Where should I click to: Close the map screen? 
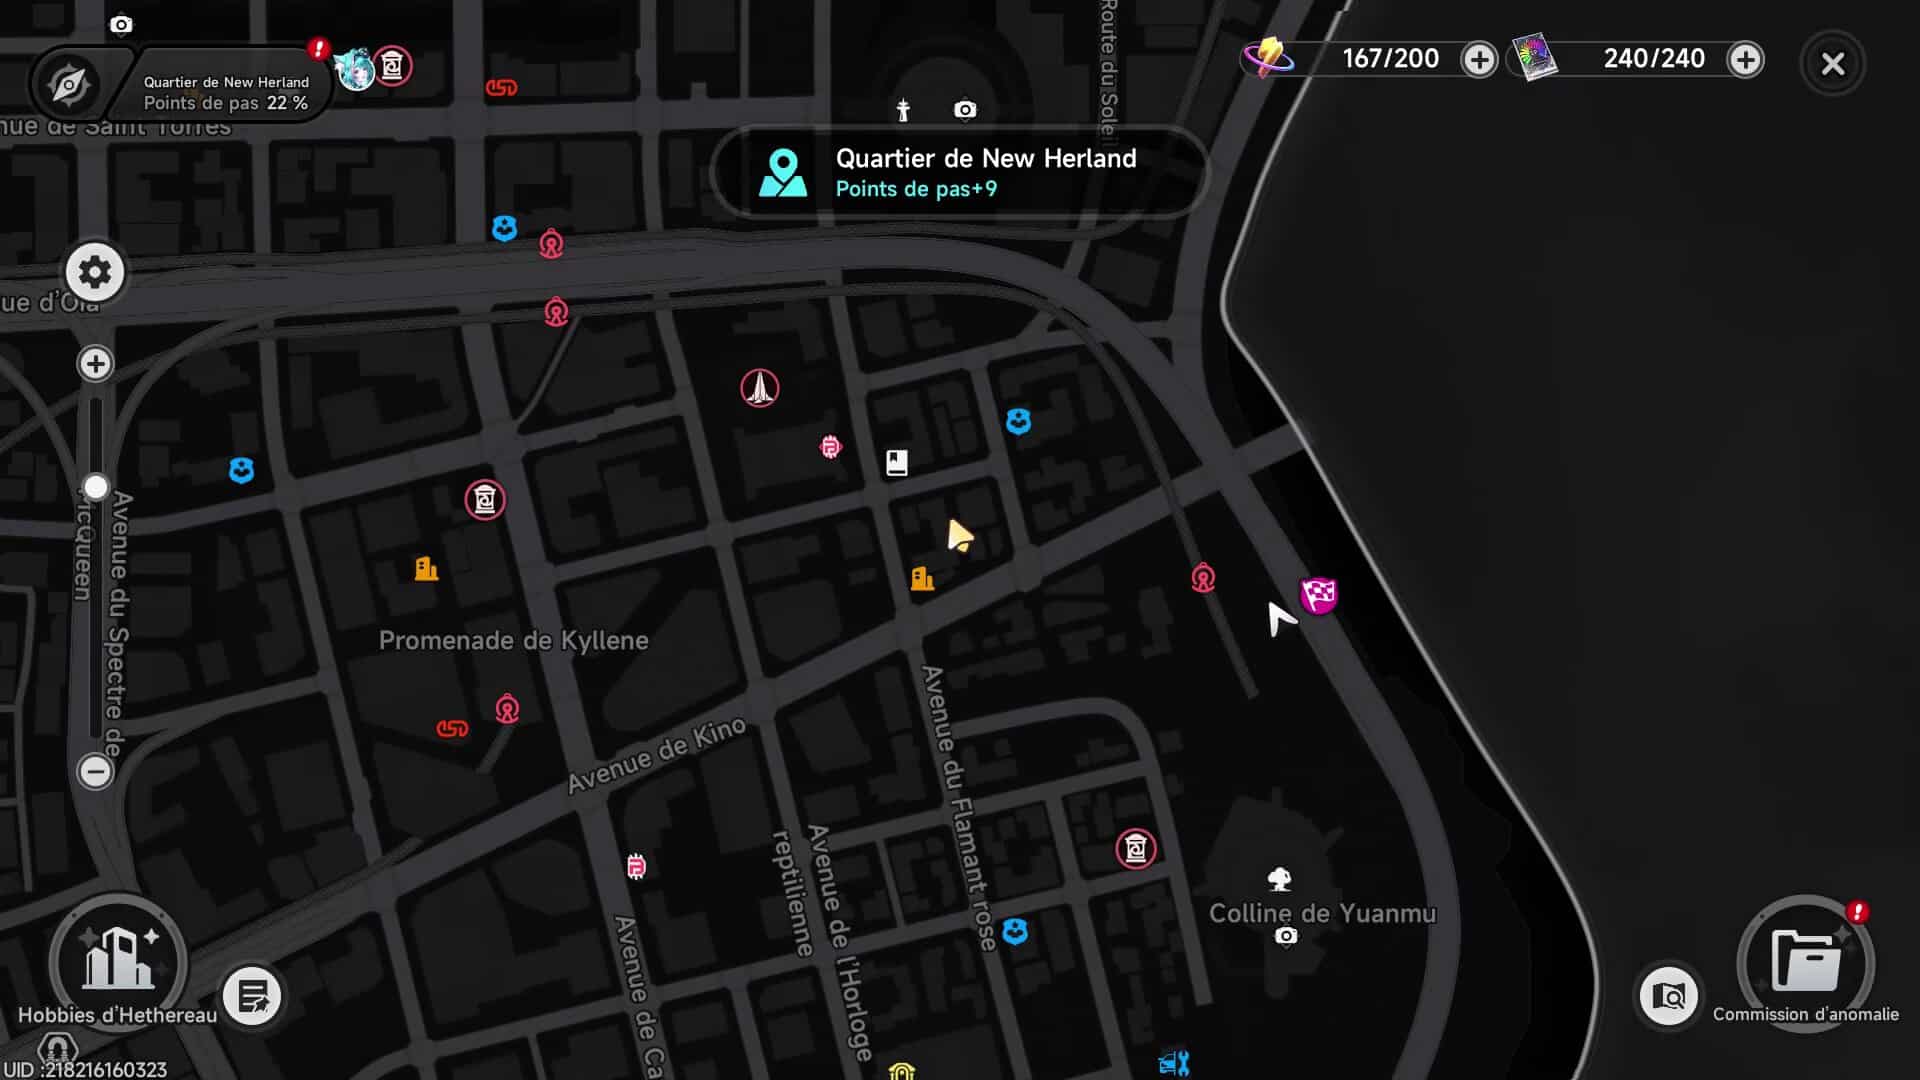pos(1833,64)
